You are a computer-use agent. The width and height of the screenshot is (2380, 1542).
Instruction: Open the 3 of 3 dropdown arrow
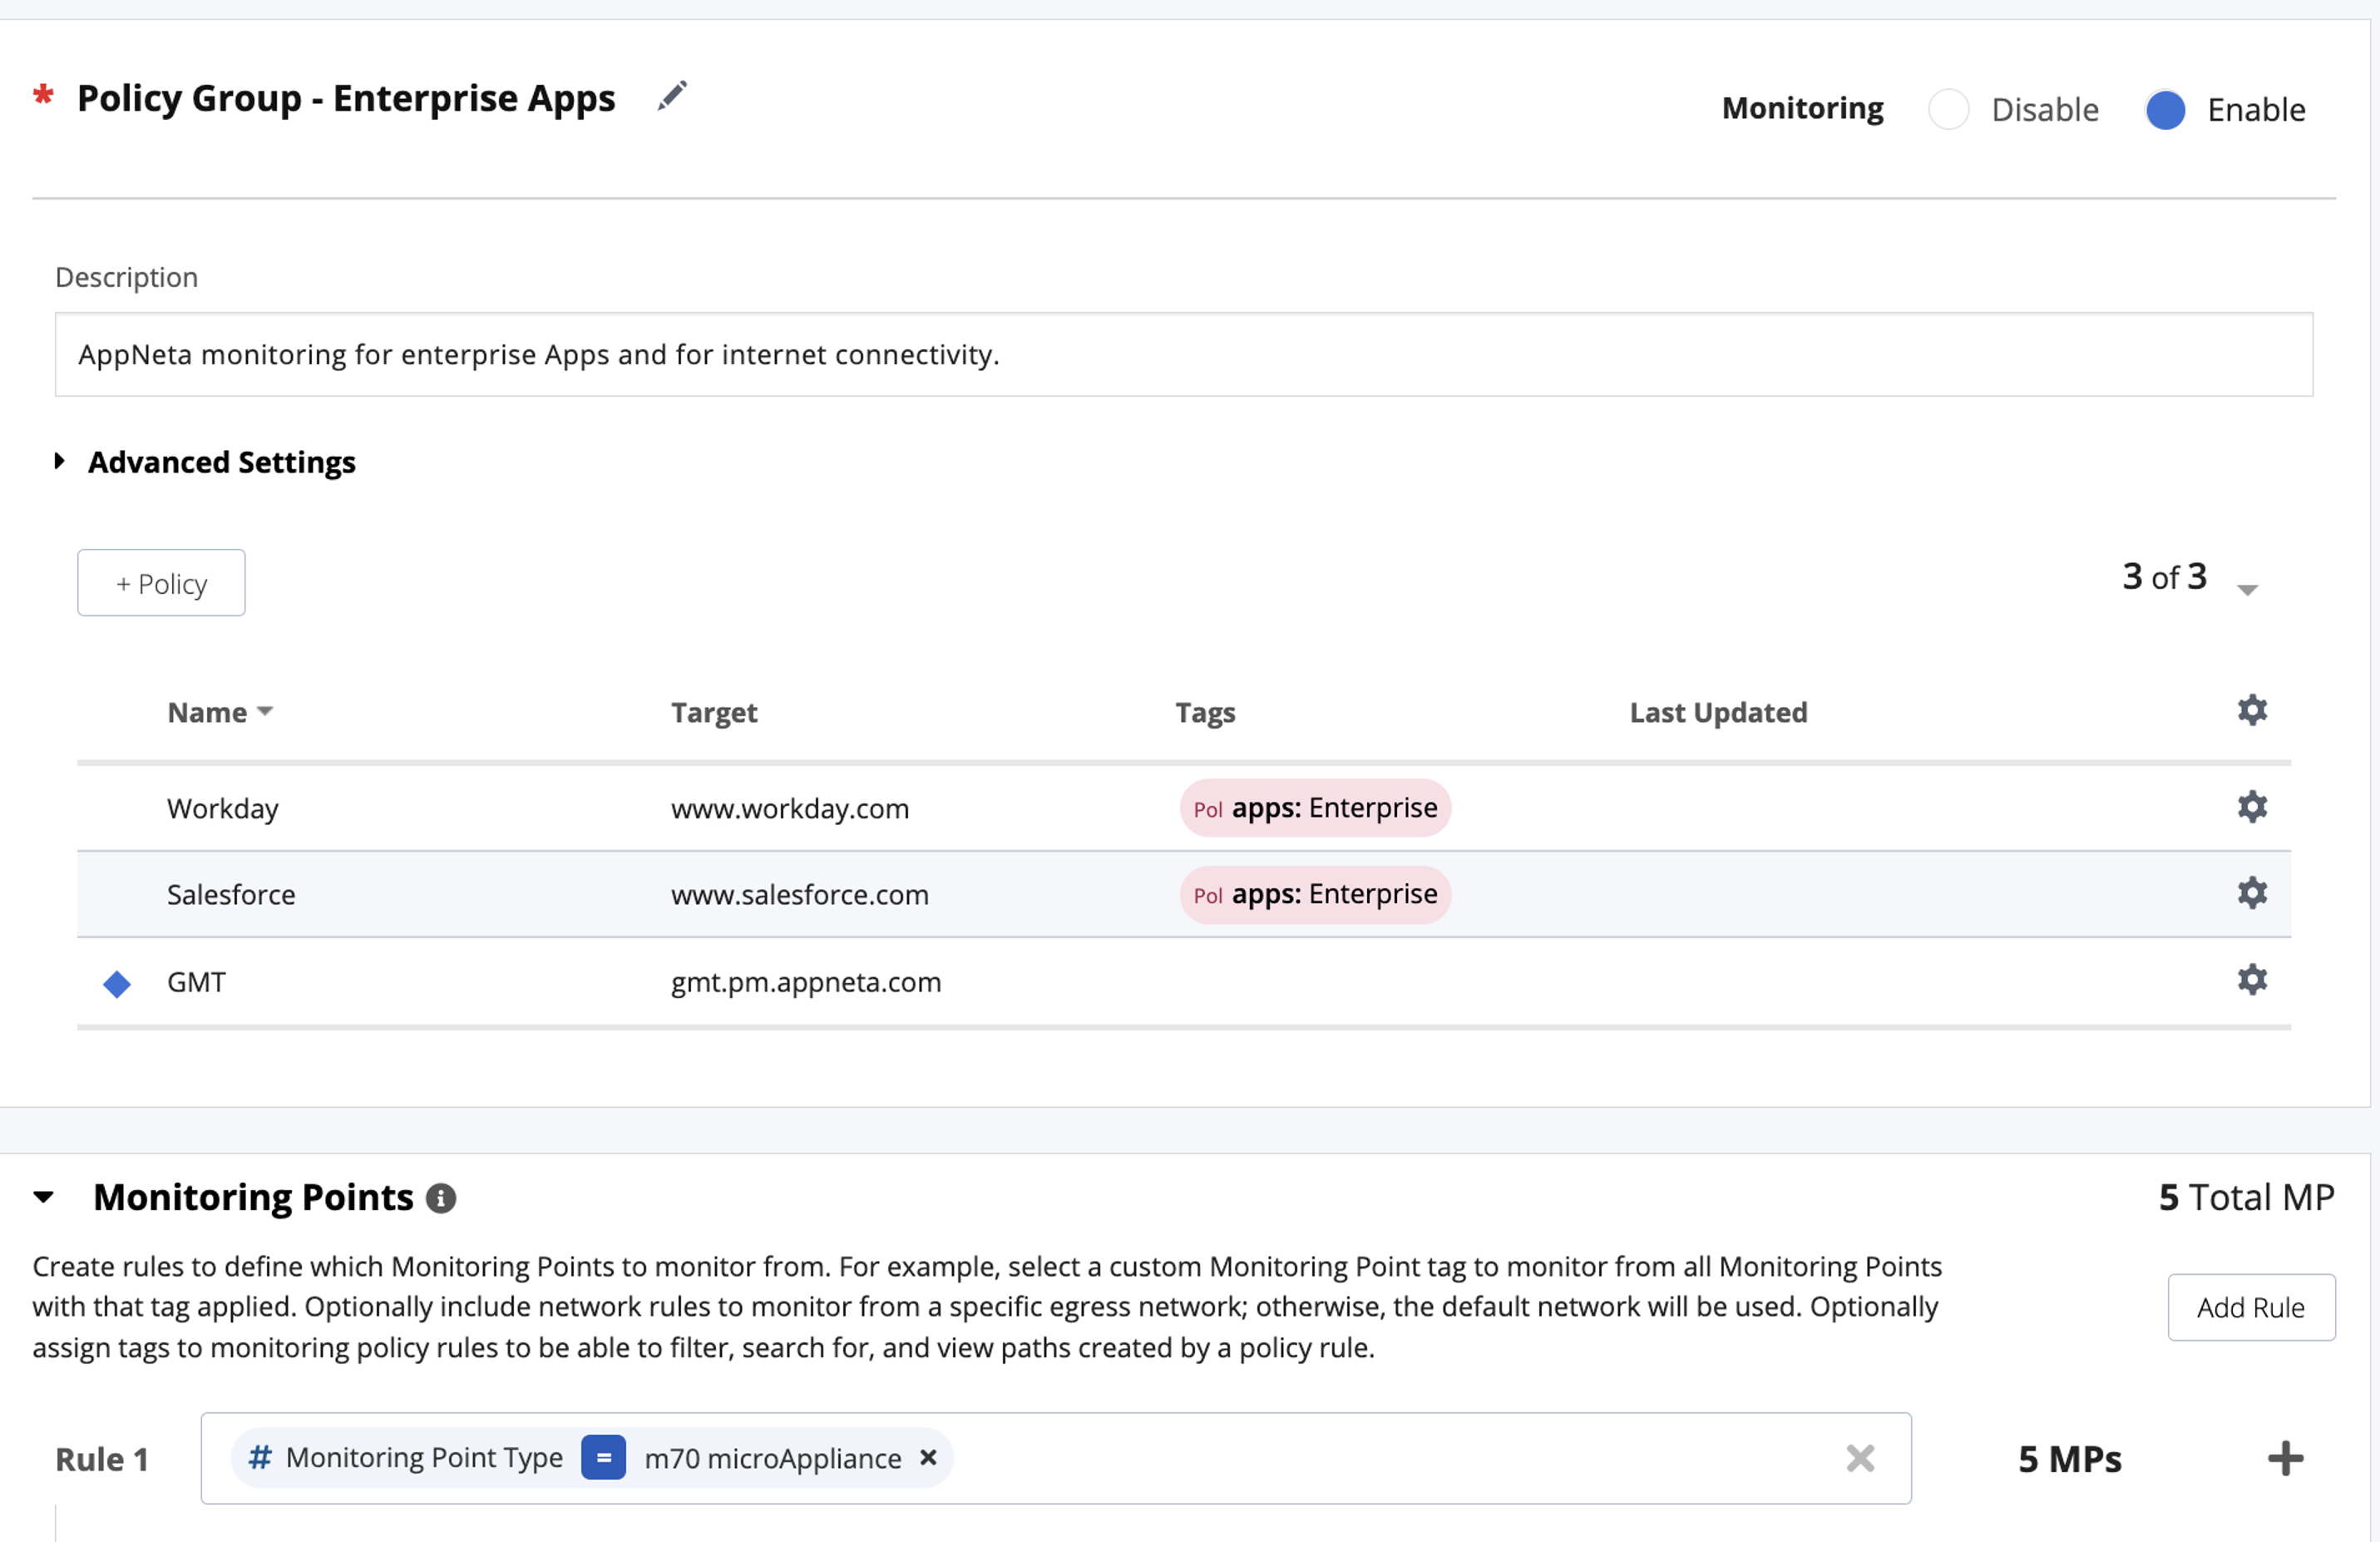(2247, 589)
